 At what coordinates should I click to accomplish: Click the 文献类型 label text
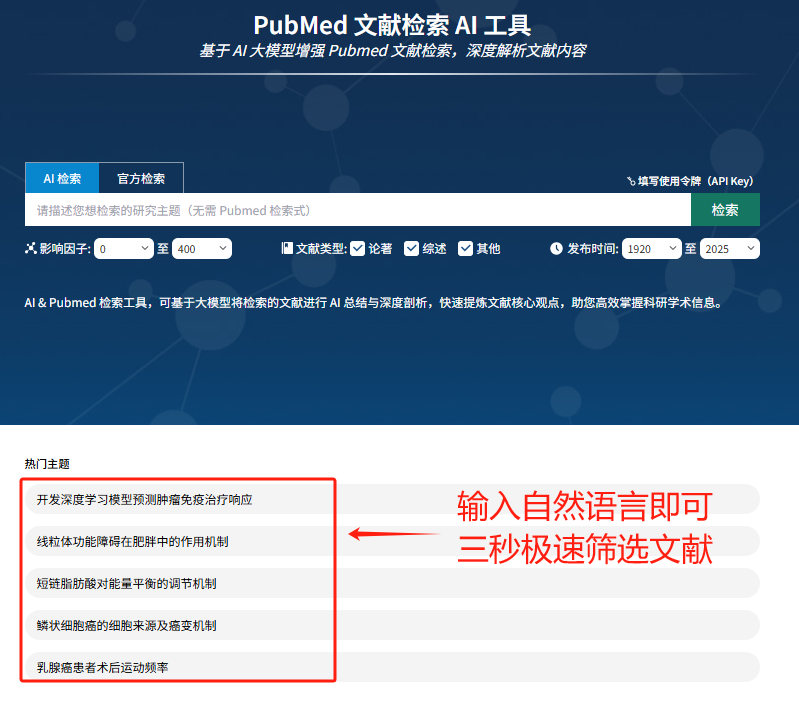pyautogui.click(x=322, y=249)
